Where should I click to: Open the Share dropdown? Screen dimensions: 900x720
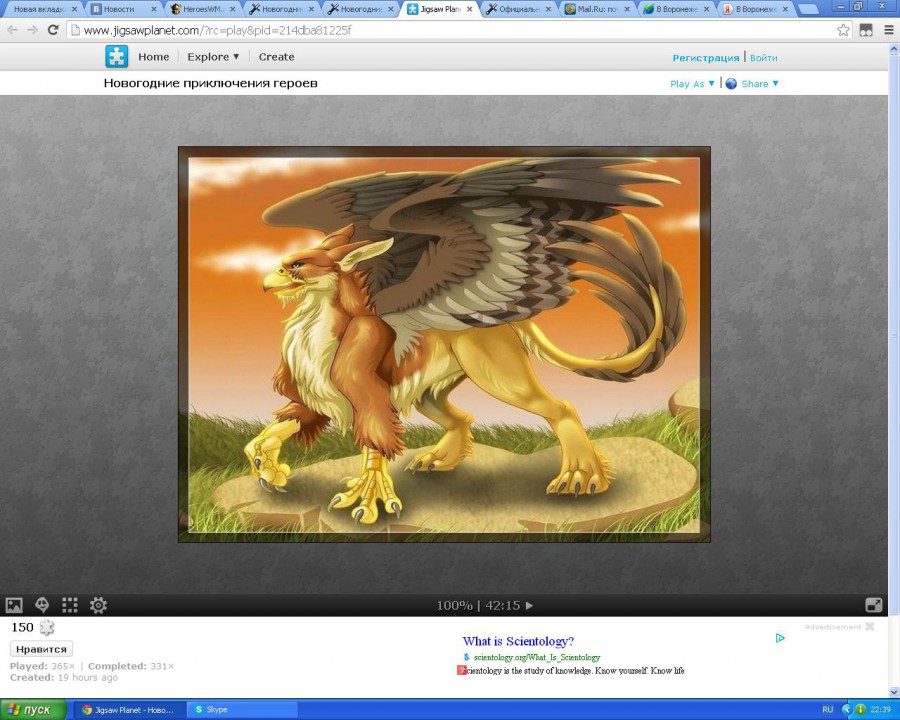(x=760, y=84)
